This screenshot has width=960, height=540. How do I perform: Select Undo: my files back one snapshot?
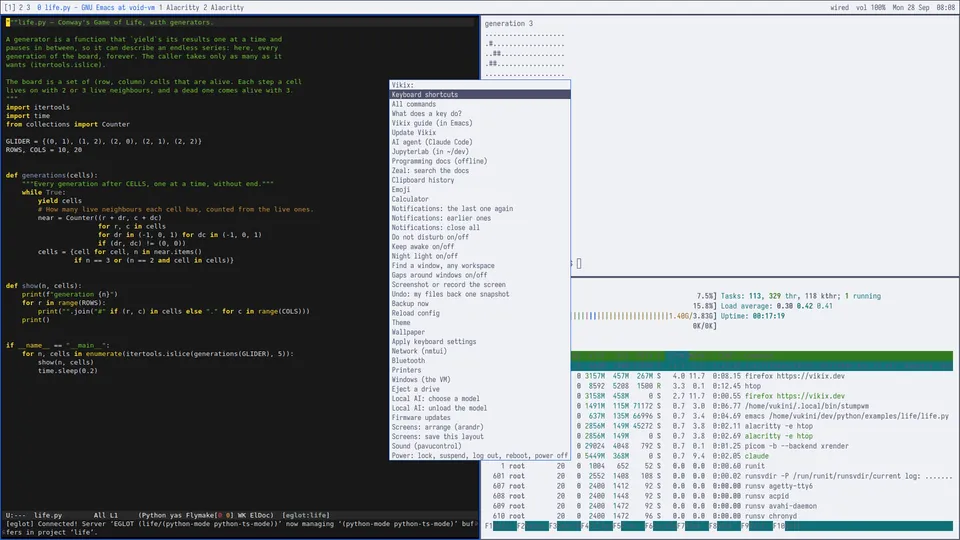tap(480, 294)
